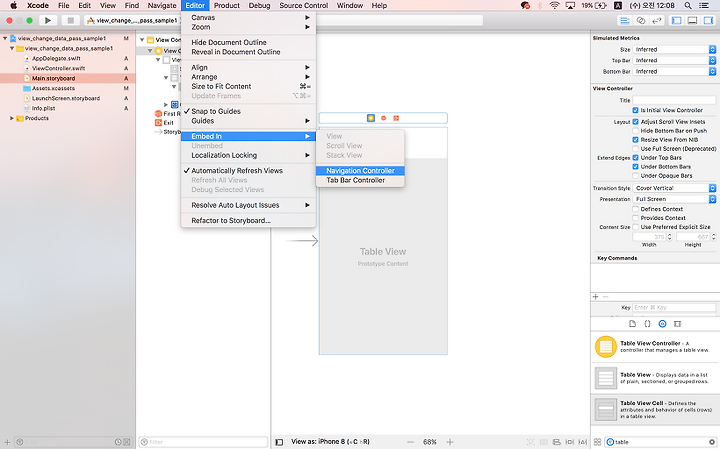Select AppDelegate.swift in project navigator
The image size is (720, 449).
56,58
